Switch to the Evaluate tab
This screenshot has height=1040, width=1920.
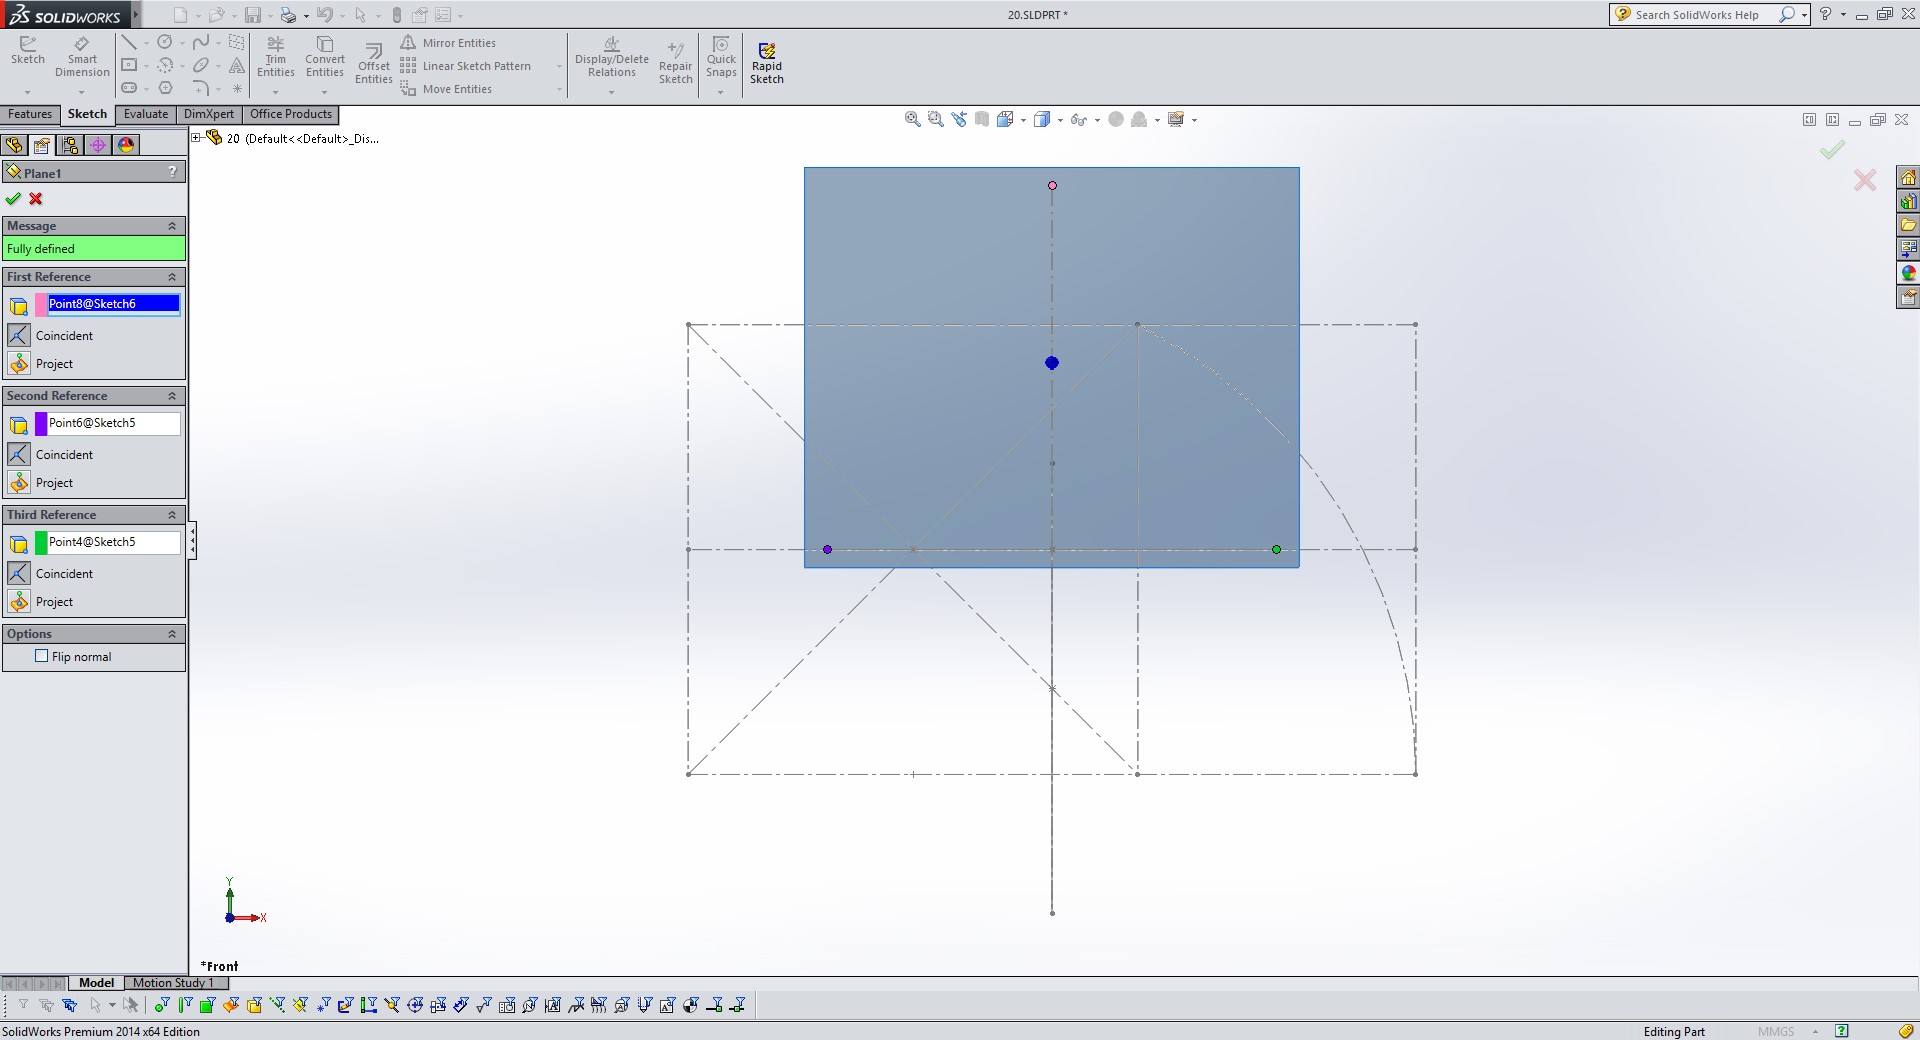click(146, 114)
